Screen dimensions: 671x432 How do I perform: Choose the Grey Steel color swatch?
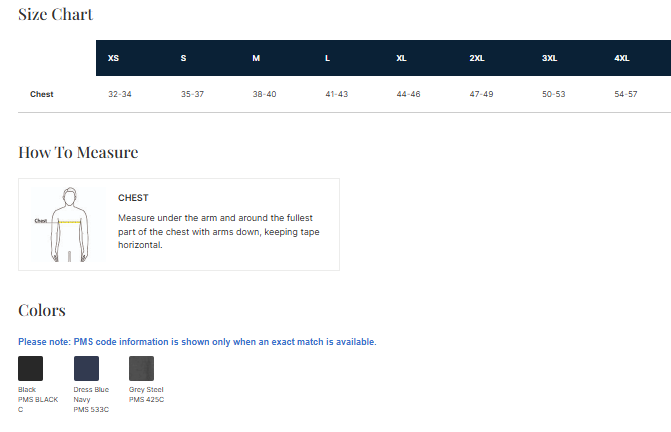point(141,368)
